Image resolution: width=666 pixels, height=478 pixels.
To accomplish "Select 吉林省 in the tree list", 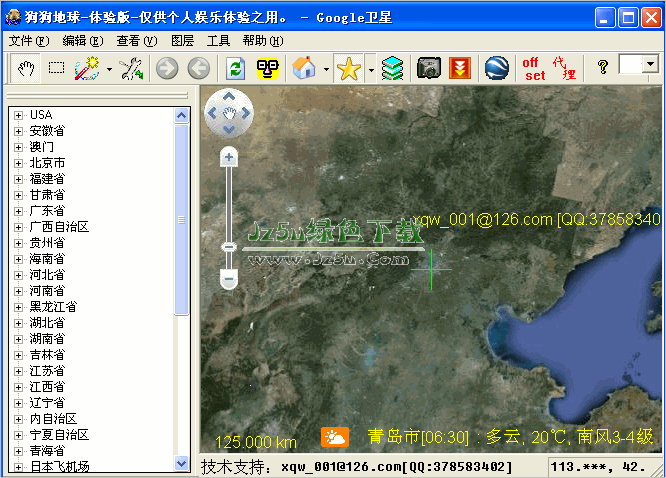I will point(47,355).
